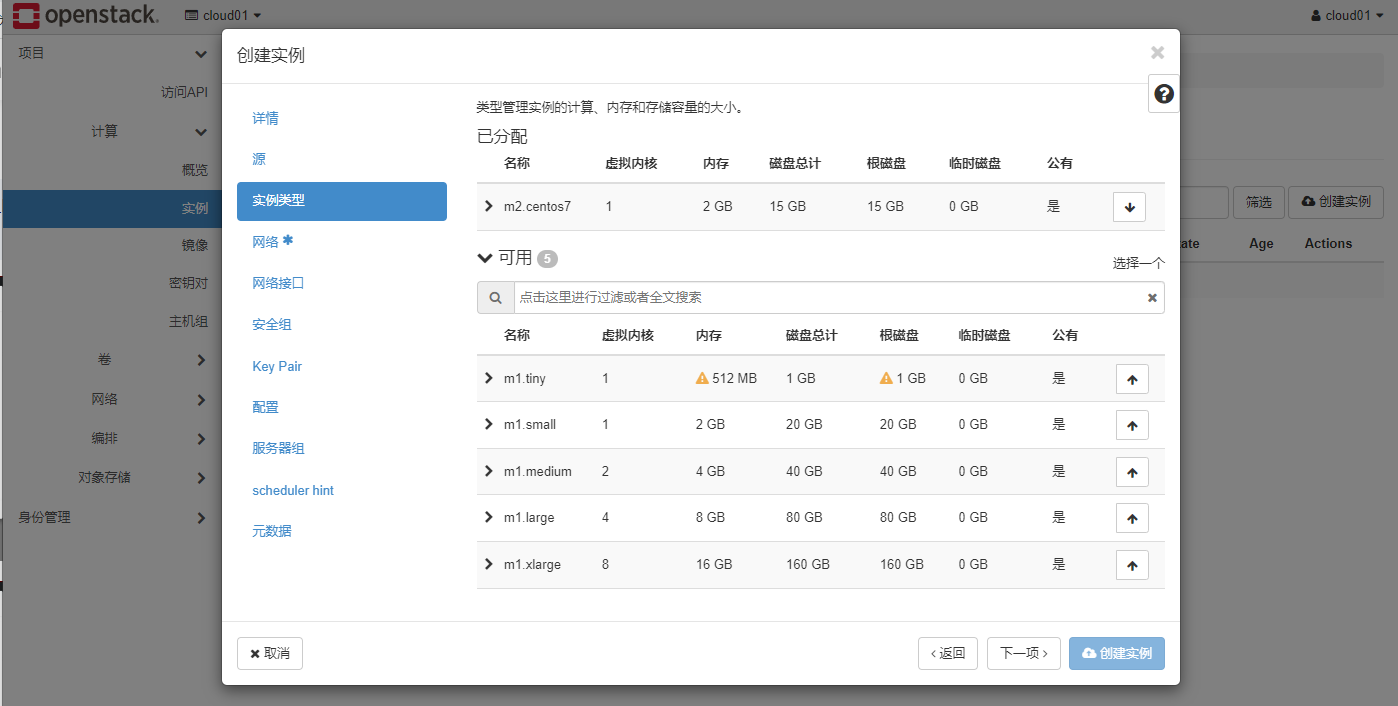Clear the filter search box with X
Image resolution: width=1398 pixels, height=706 pixels.
pos(1152,298)
